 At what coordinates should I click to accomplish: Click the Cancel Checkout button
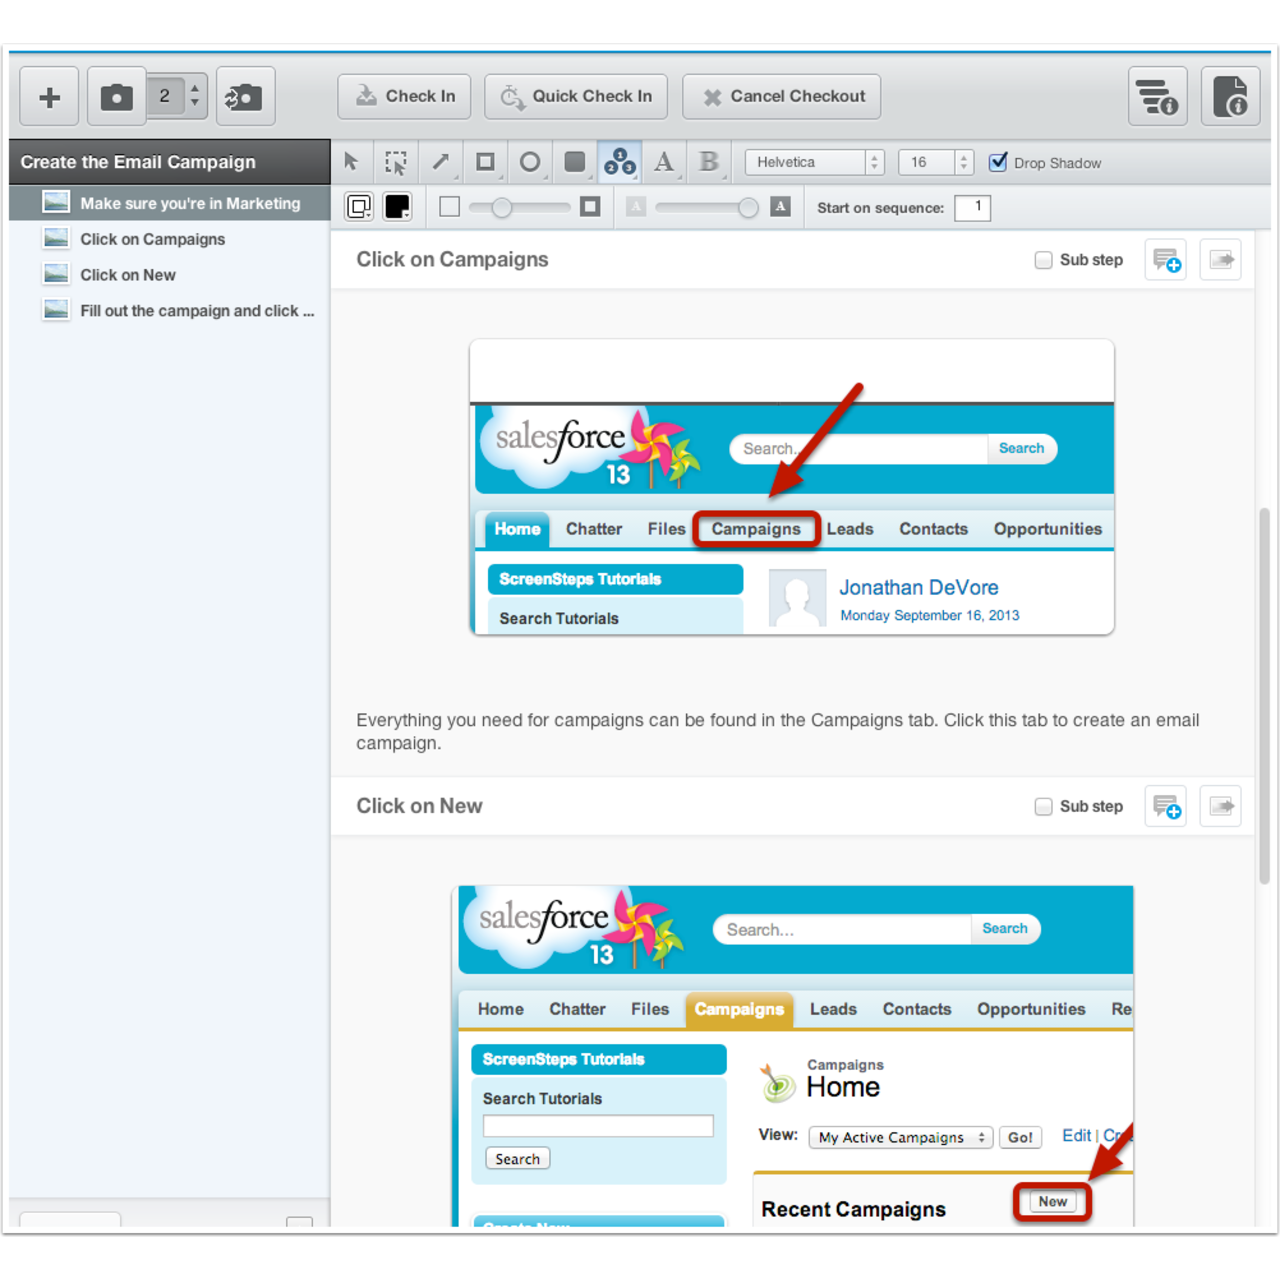(781, 96)
